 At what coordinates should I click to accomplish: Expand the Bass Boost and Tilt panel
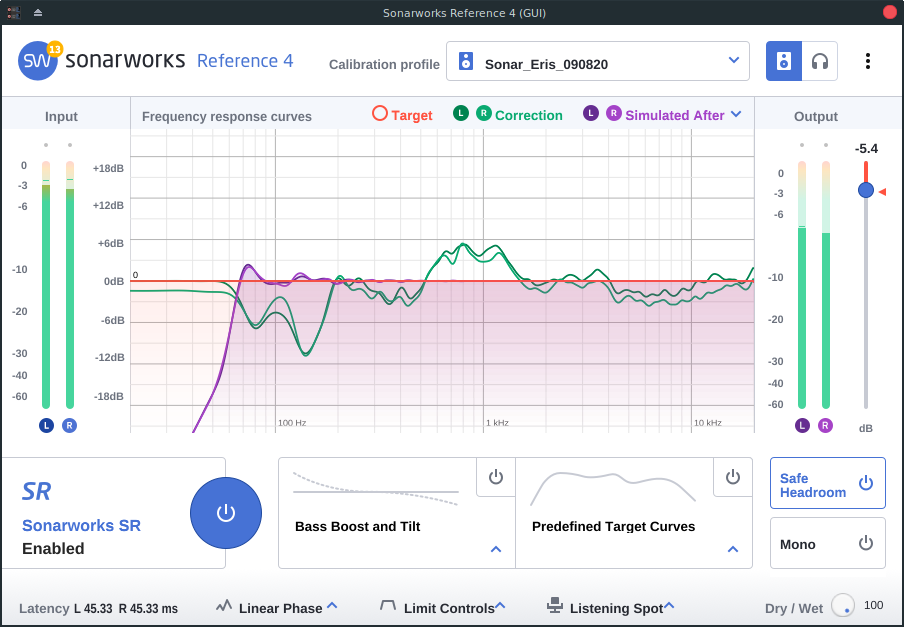coord(496,549)
